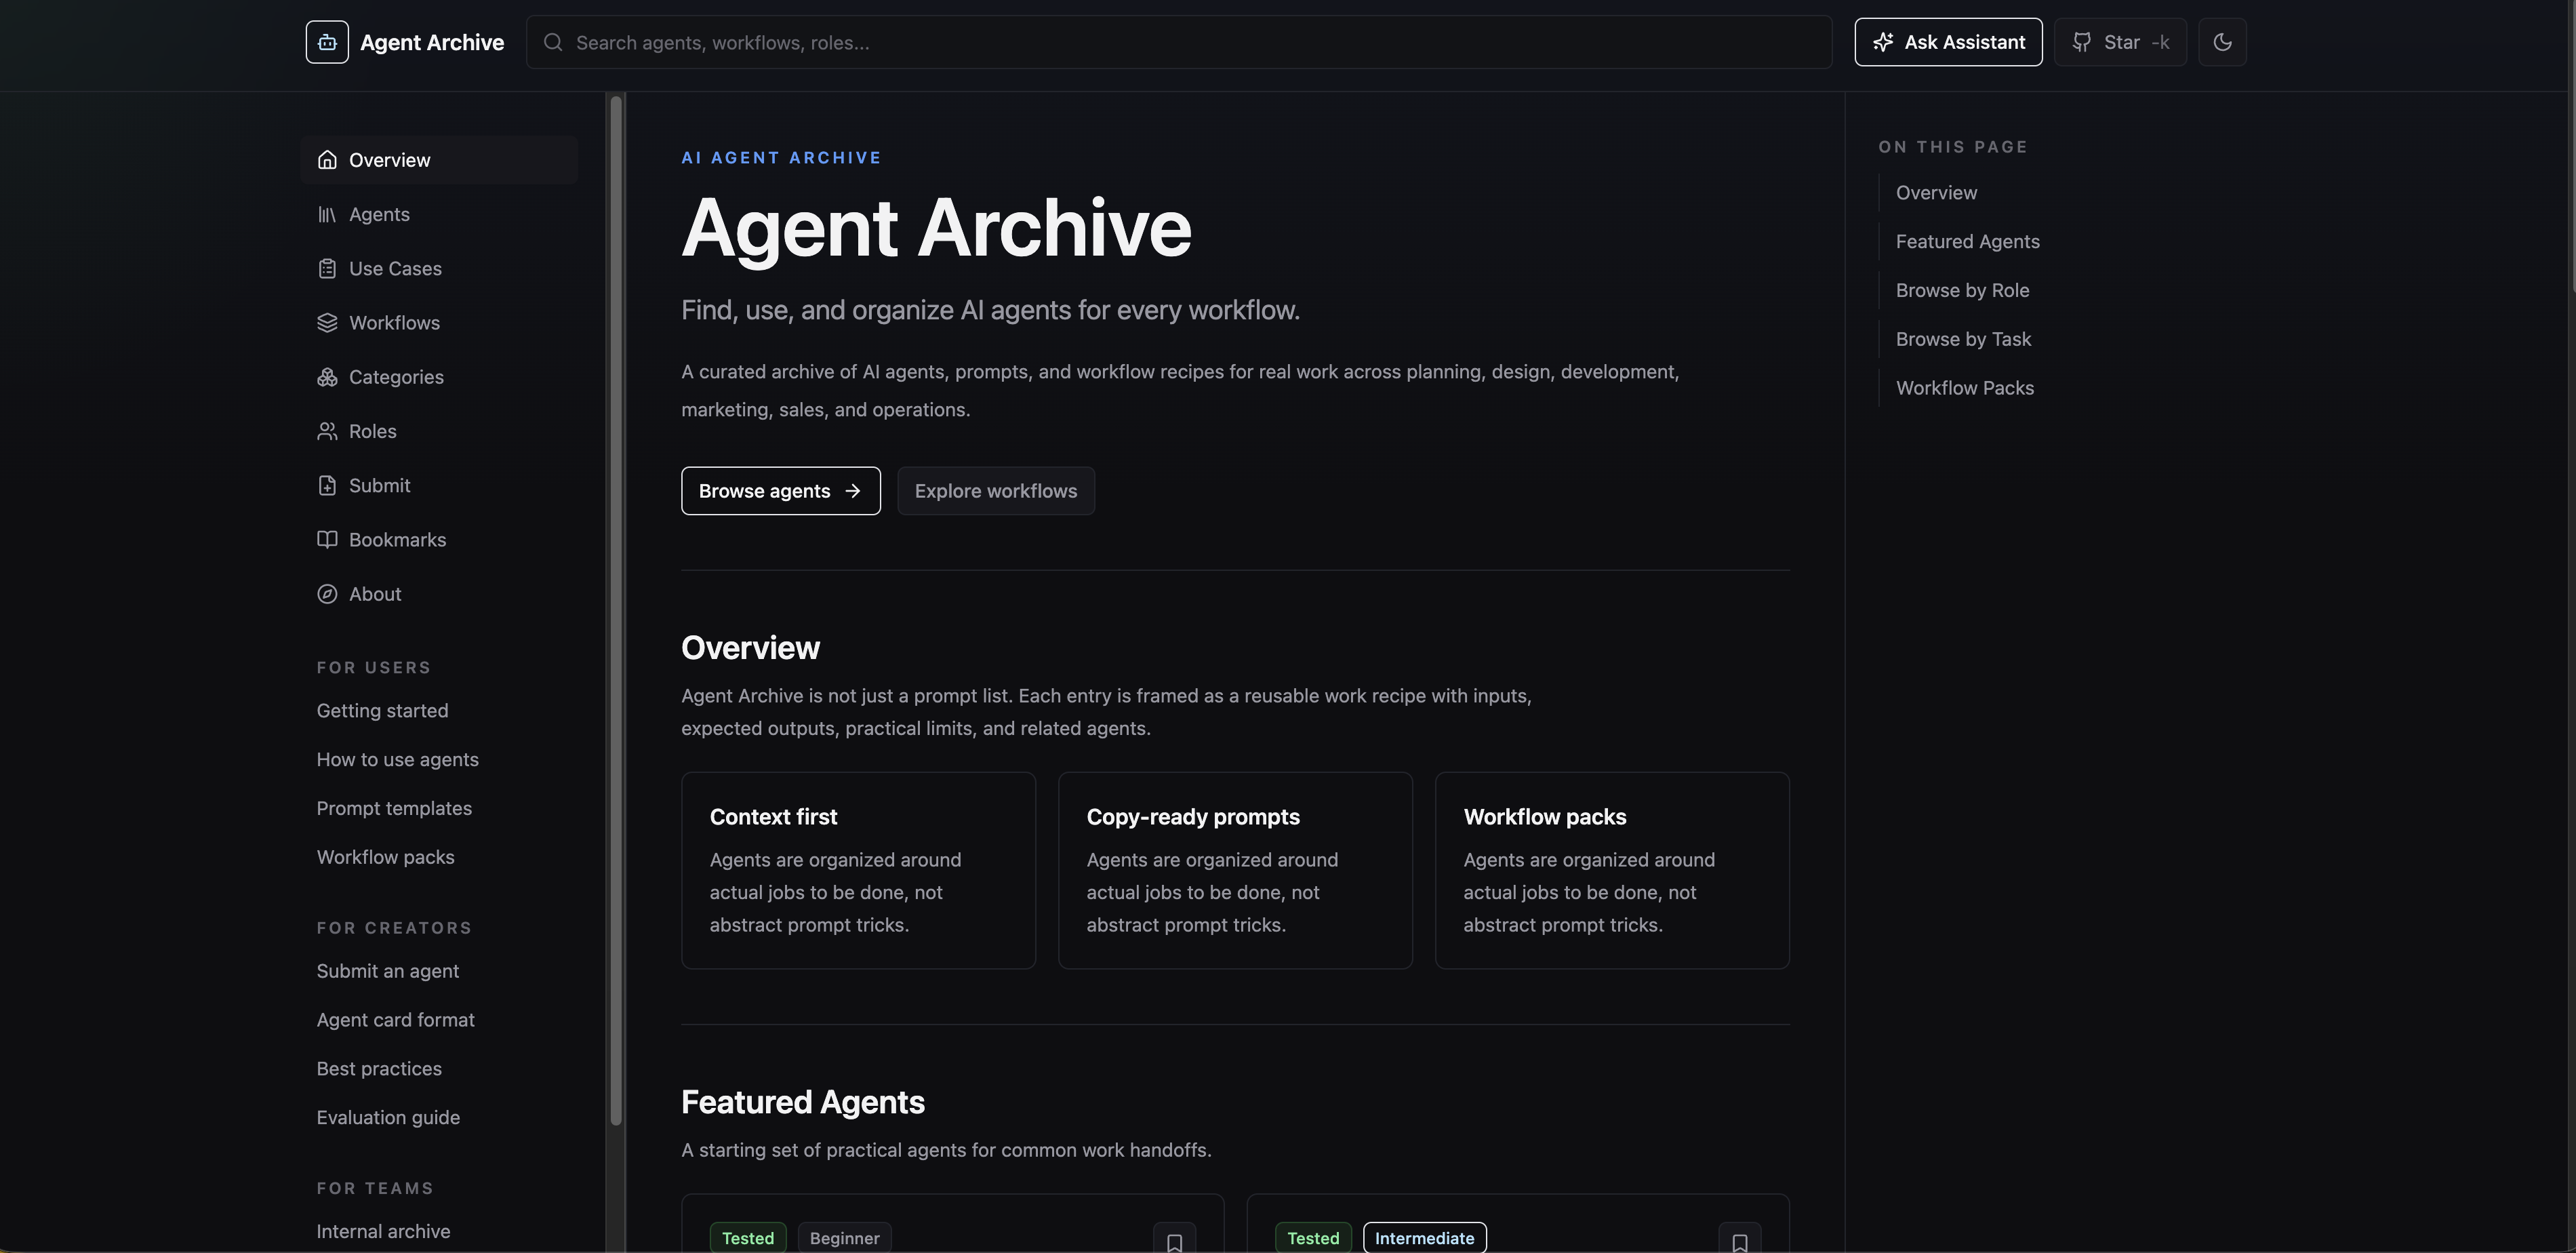
Task: Open the Agents sidebar item
Action: pyautogui.click(x=439, y=214)
